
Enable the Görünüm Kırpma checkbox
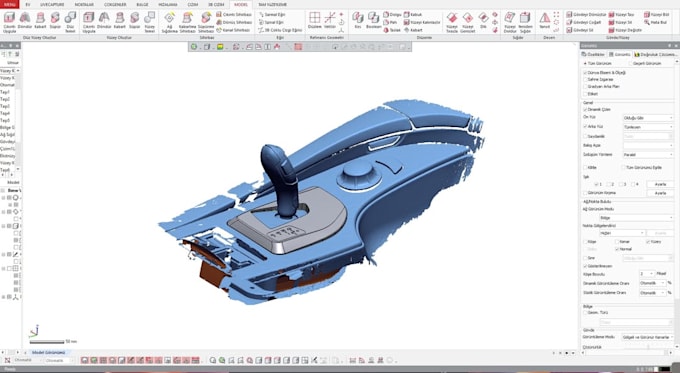pyautogui.click(x=585, y=193)
